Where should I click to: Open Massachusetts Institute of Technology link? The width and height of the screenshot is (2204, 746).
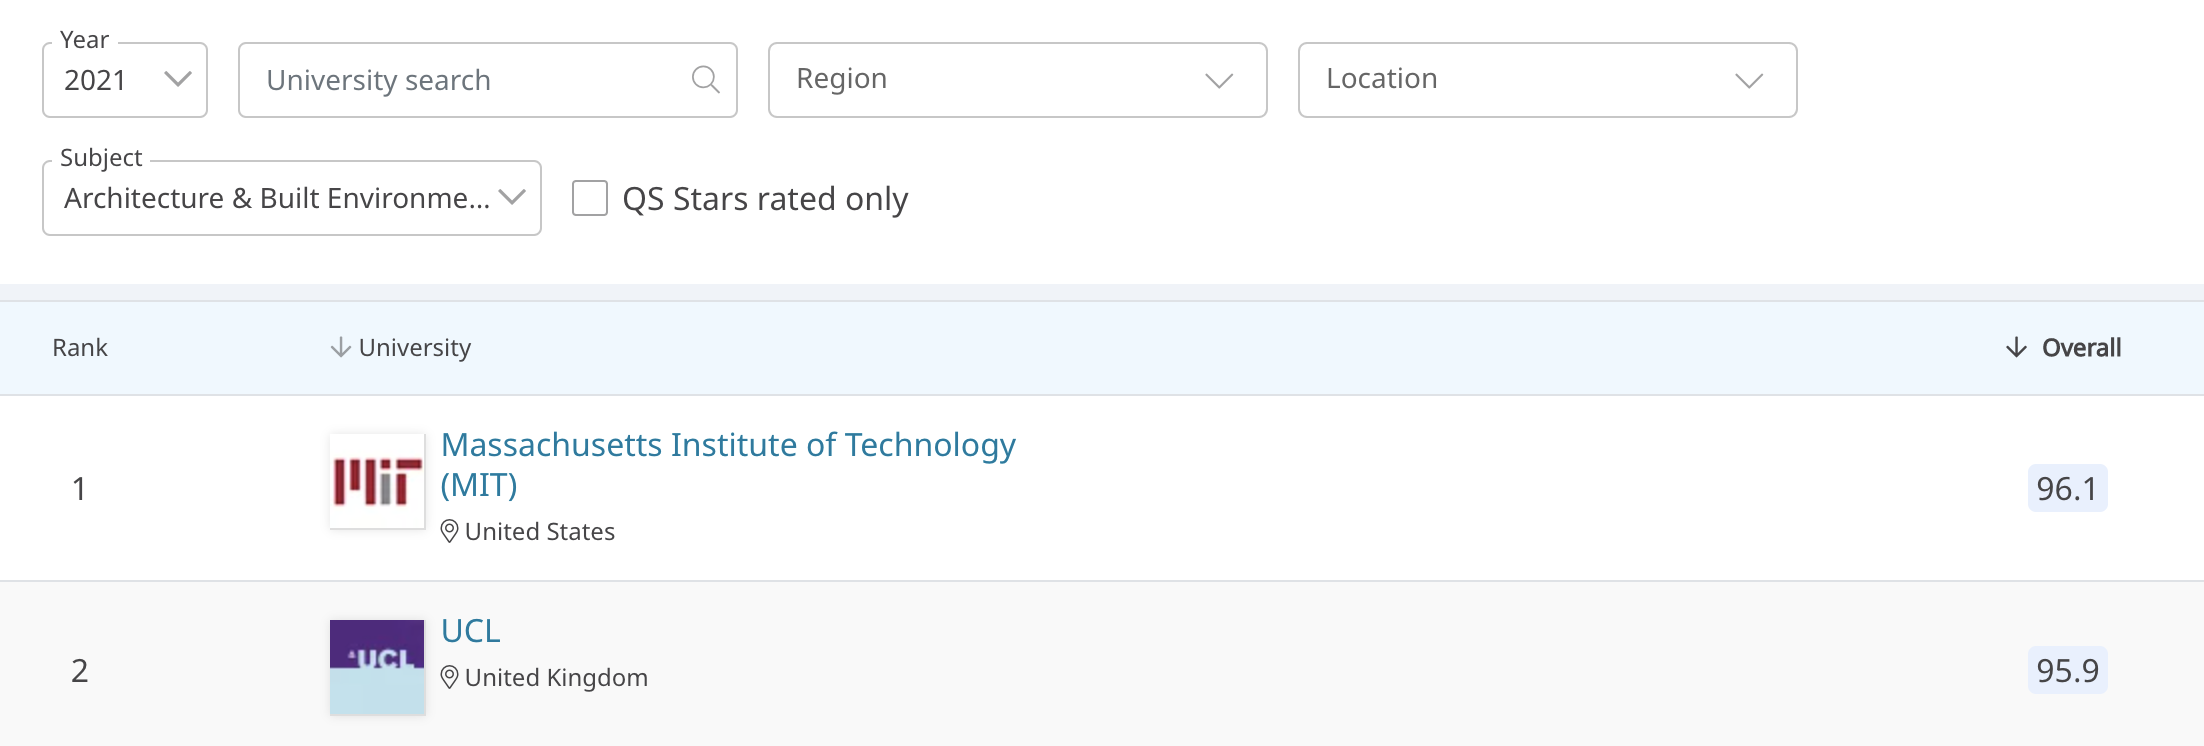click(x=727, y=445)
